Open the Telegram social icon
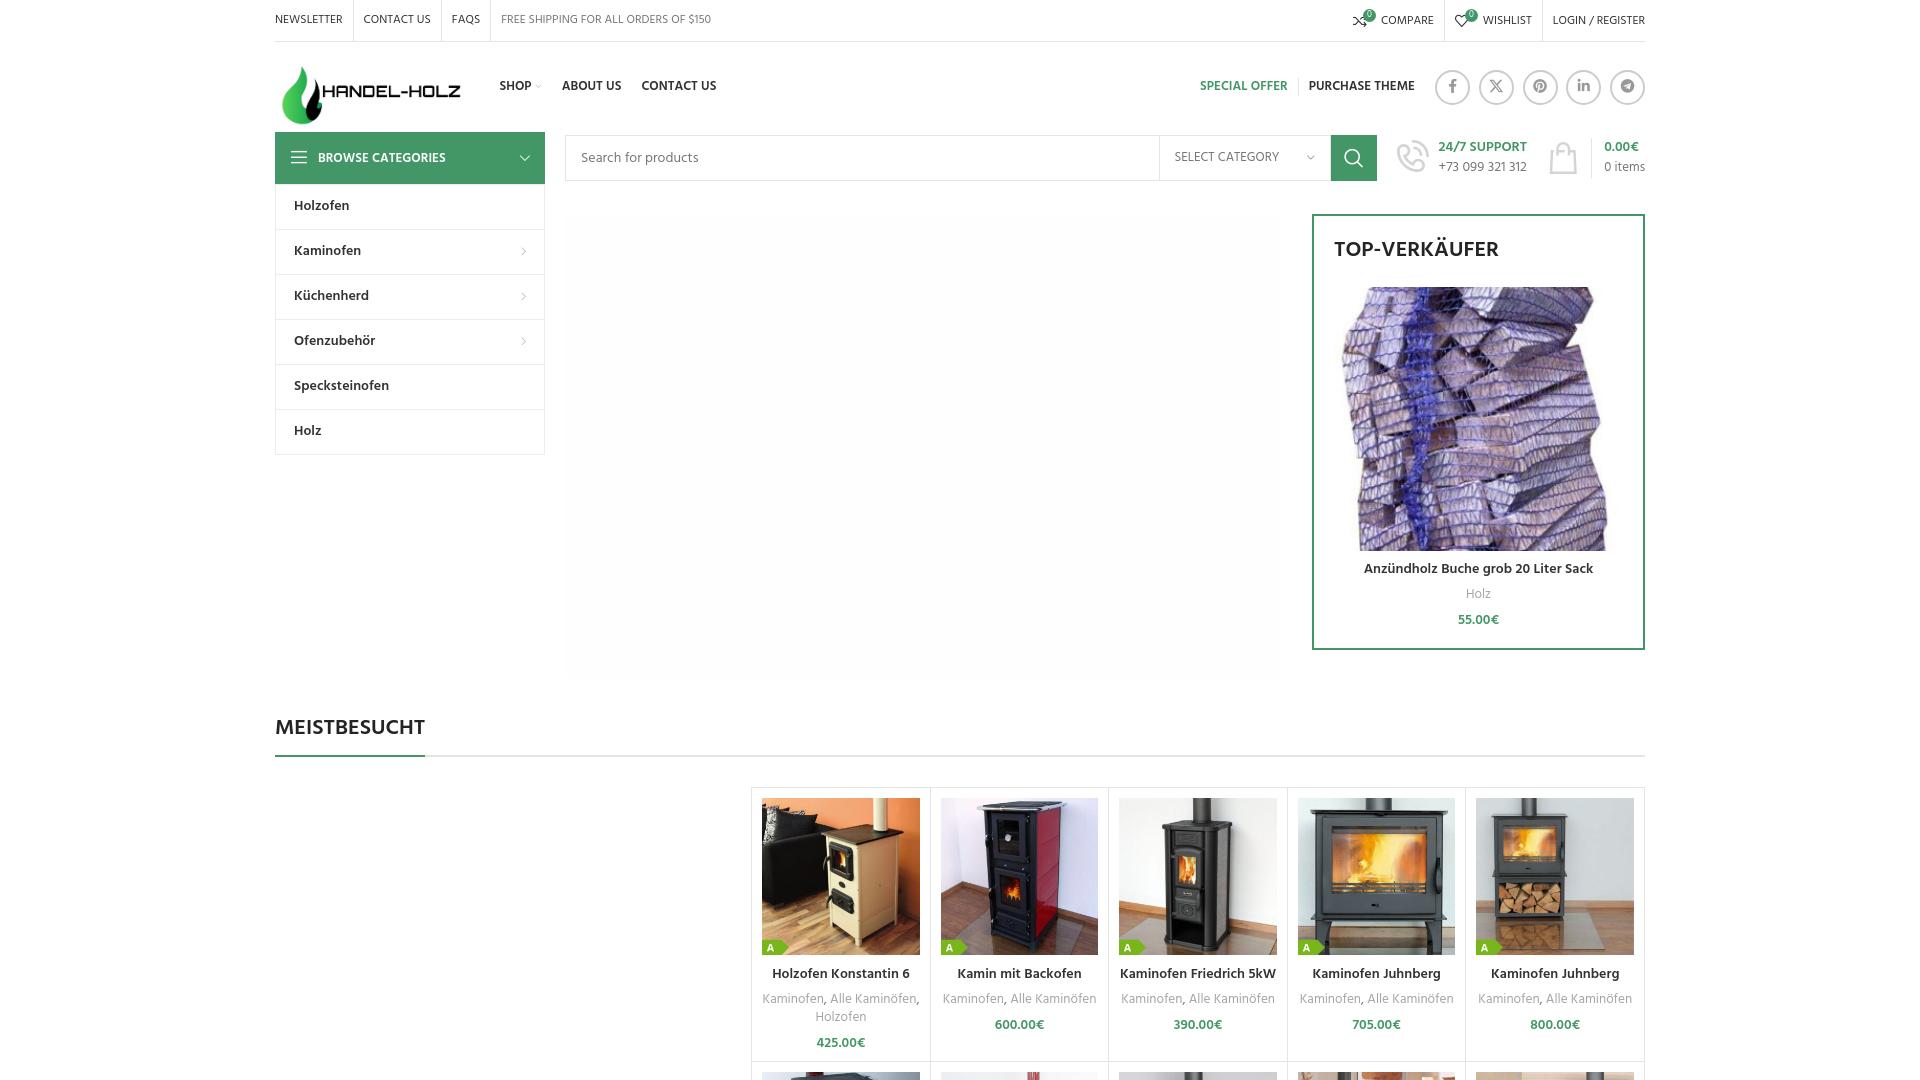This screenshot has width=1920, height=1080. pos(1627,87)
